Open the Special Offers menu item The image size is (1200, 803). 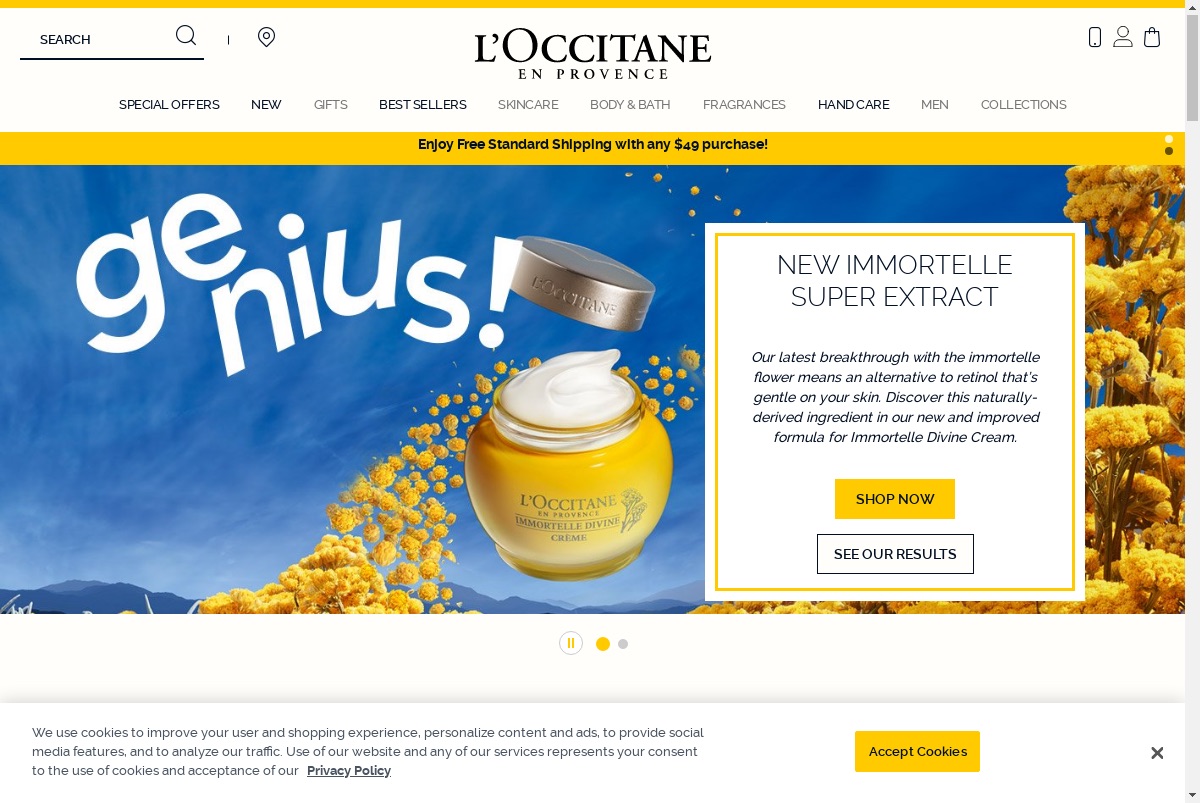coord(169,104)
